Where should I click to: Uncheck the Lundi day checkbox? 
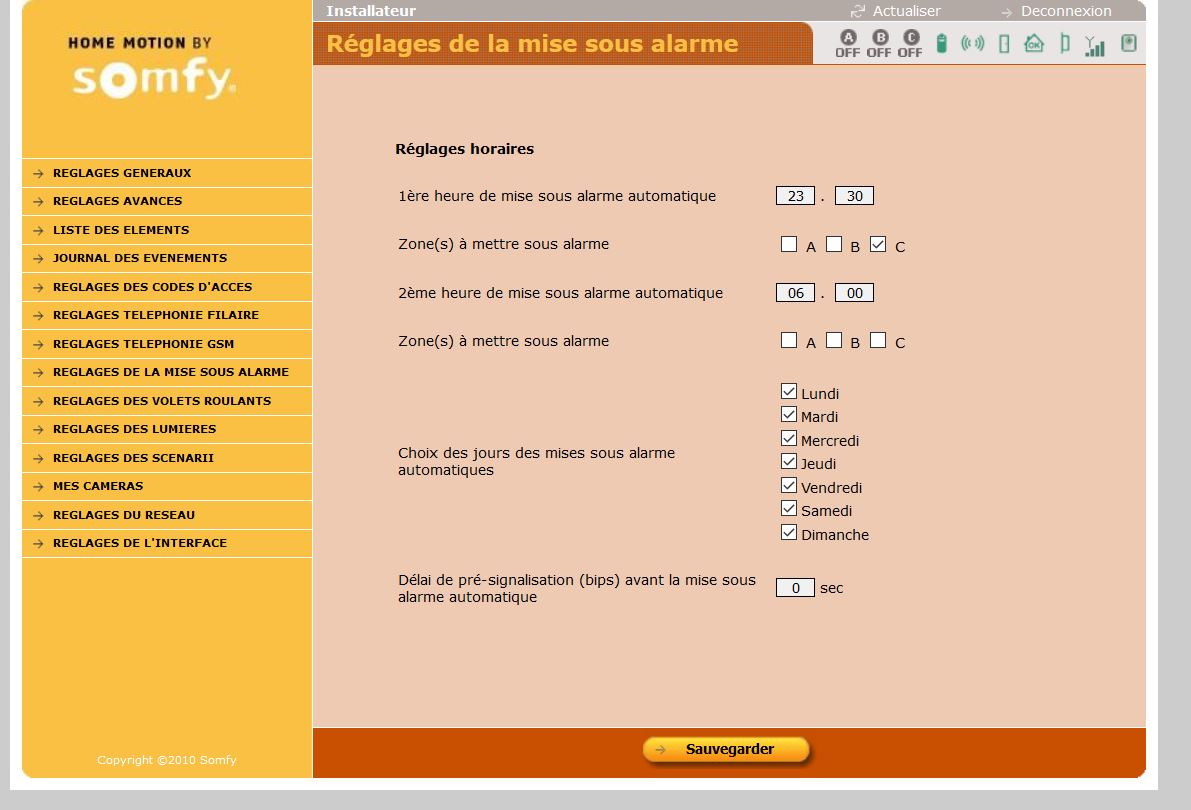click(789, 392)
